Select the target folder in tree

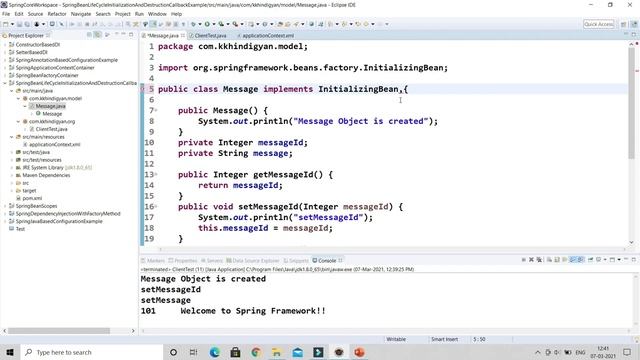coord(29,191)
